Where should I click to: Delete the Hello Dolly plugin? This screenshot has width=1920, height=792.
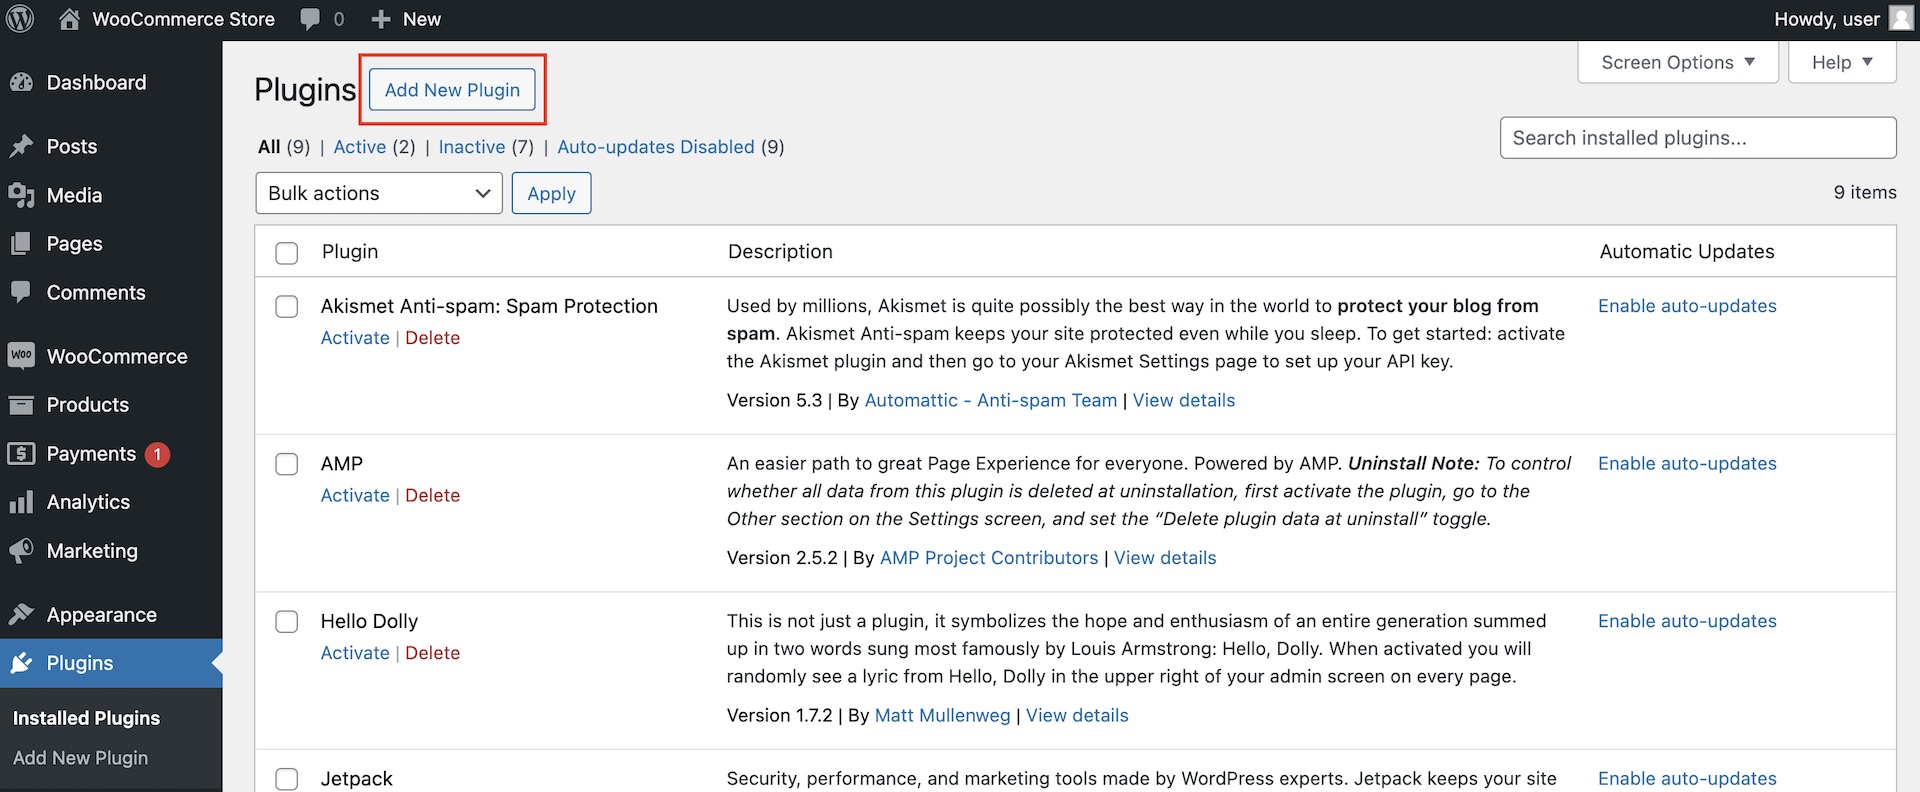pos(433,653)
